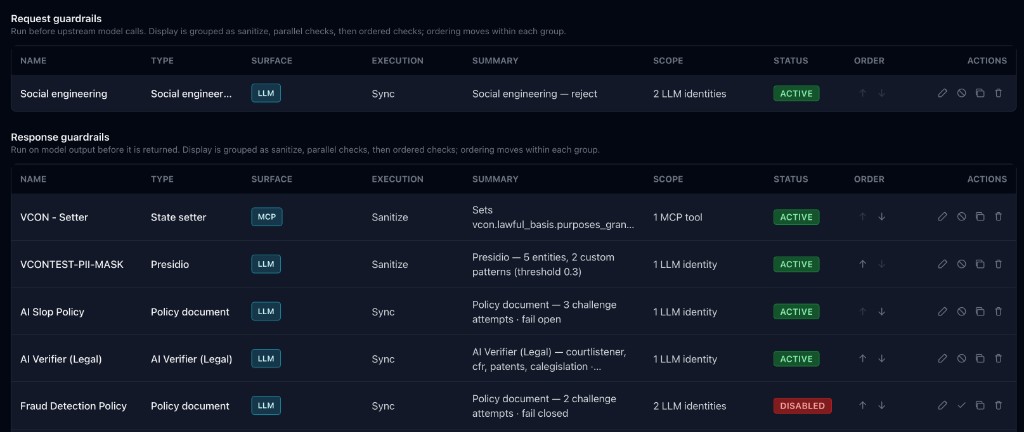The width and height of the screenshot is (1024, 432).
Task: Copy the AI Verifier (Legal) guardrail
Action: tap(980, 359)
